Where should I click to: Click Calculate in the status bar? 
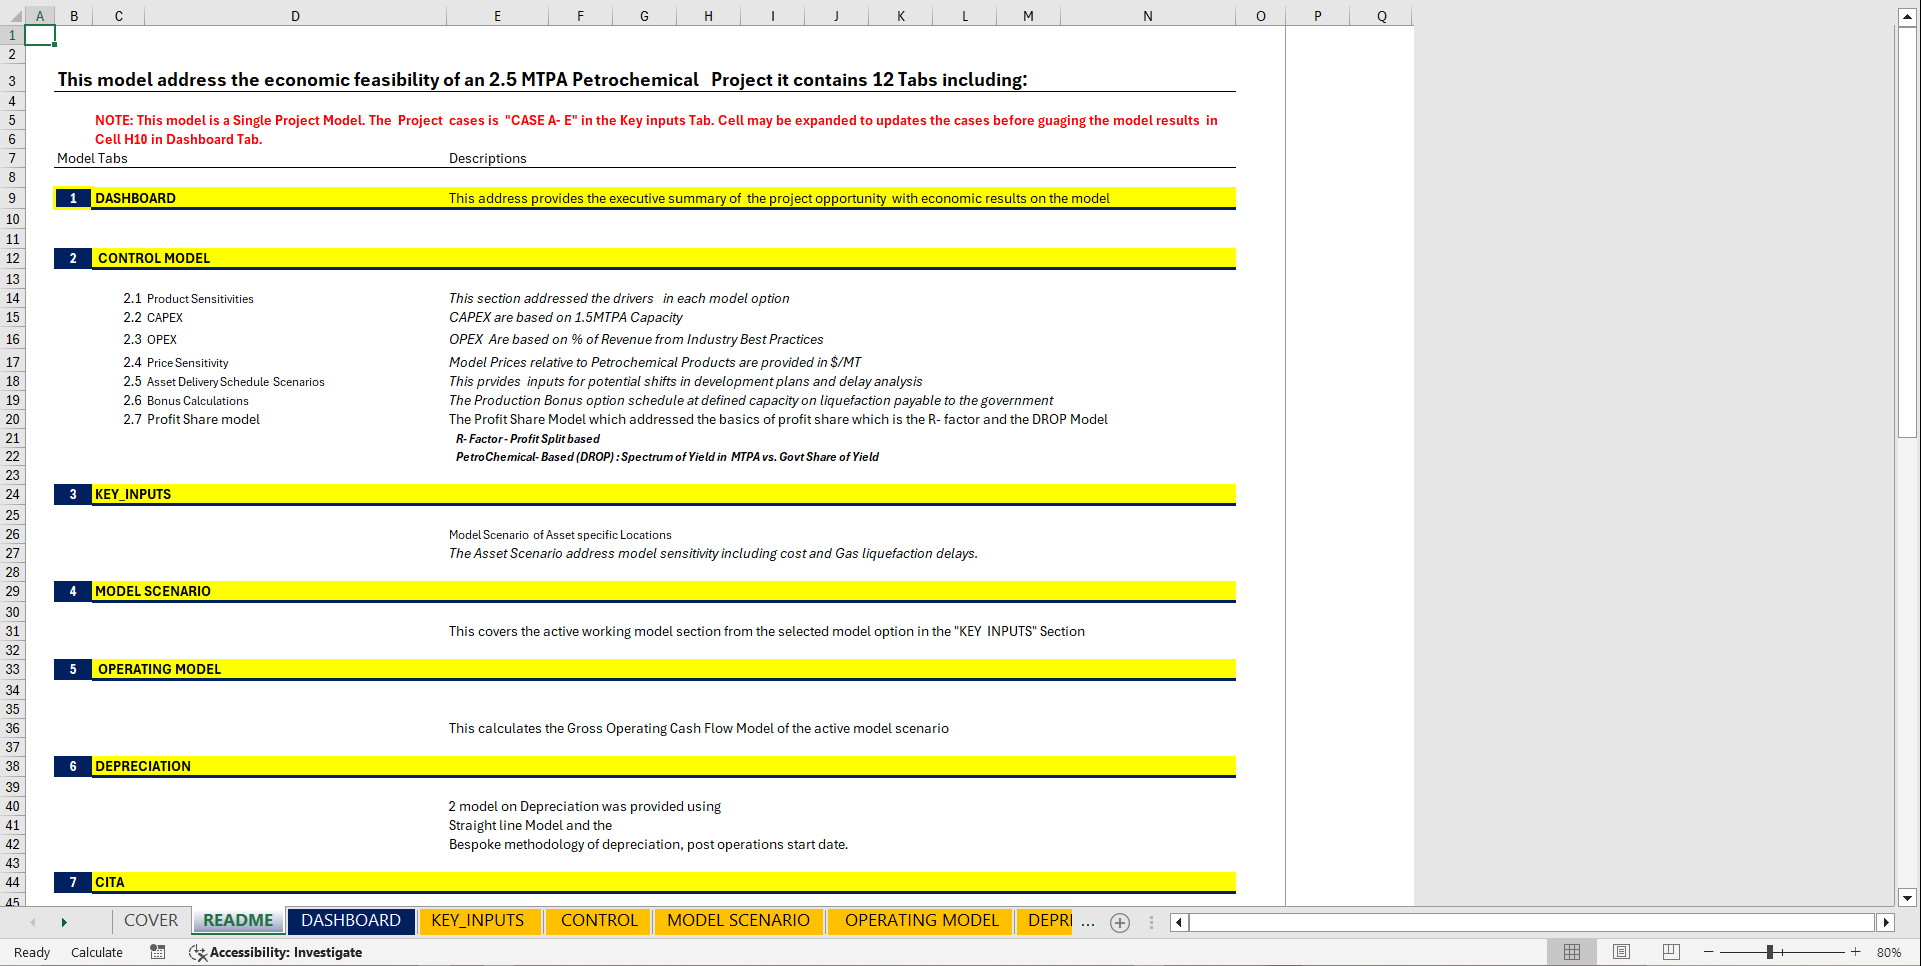96,952
